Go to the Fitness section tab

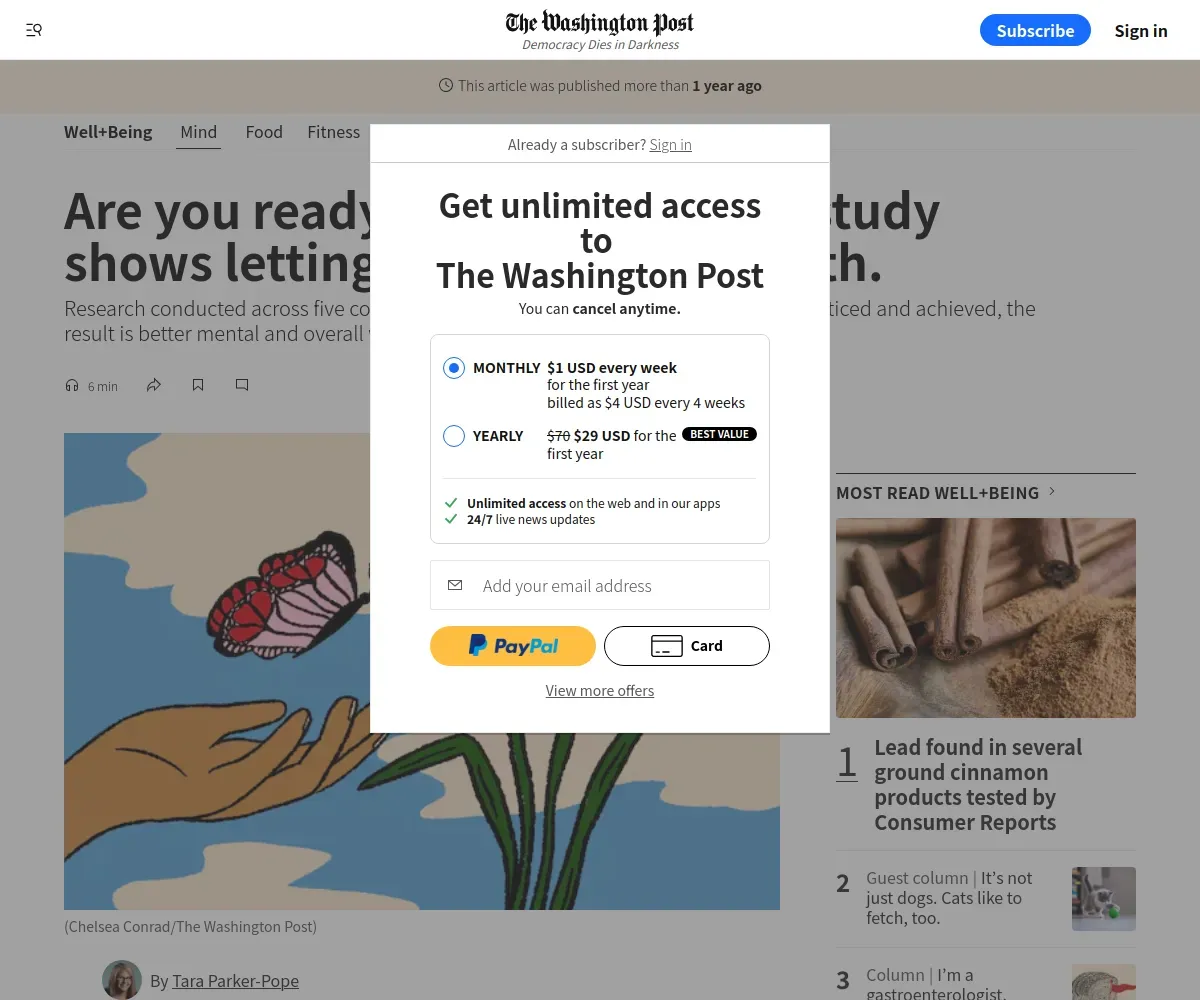pyautogui.click(x=333, y=132)
